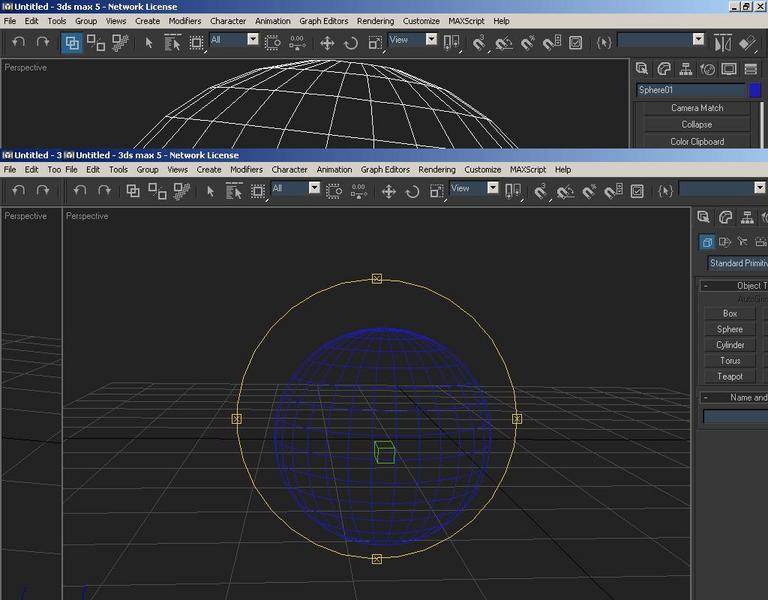Click the highlighted Select and Link tool
Image resolution: width=768 pixels, height=600 pixels.
[72, 43]
